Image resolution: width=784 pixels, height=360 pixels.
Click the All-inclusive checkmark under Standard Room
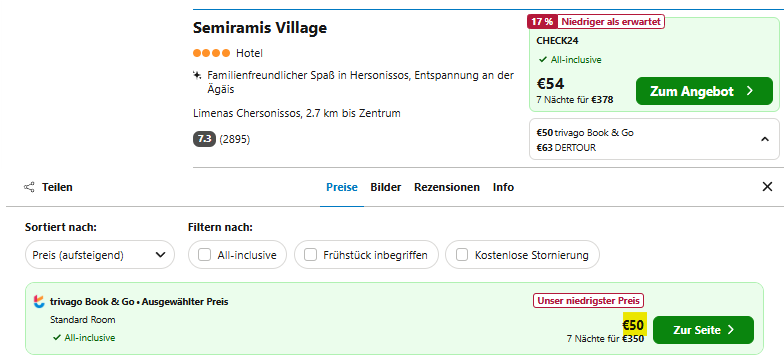tap(57, 338)
